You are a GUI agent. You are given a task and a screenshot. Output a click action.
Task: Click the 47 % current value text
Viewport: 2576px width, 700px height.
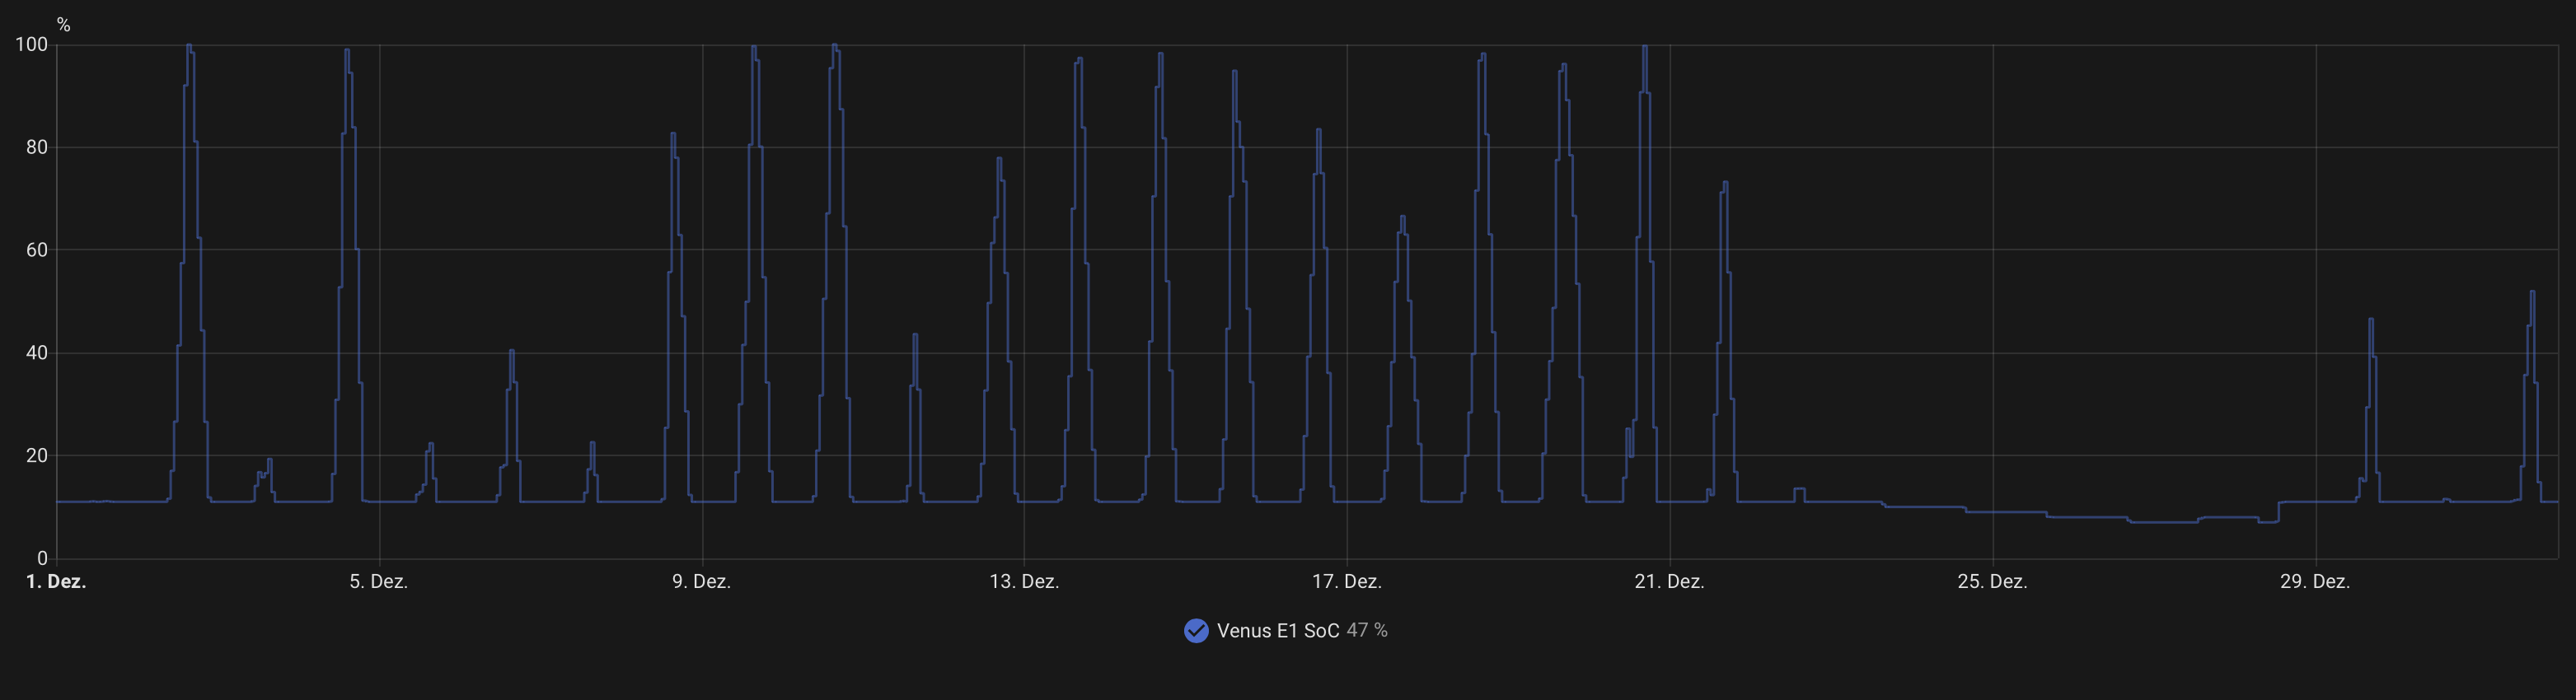click(1366, 631)
